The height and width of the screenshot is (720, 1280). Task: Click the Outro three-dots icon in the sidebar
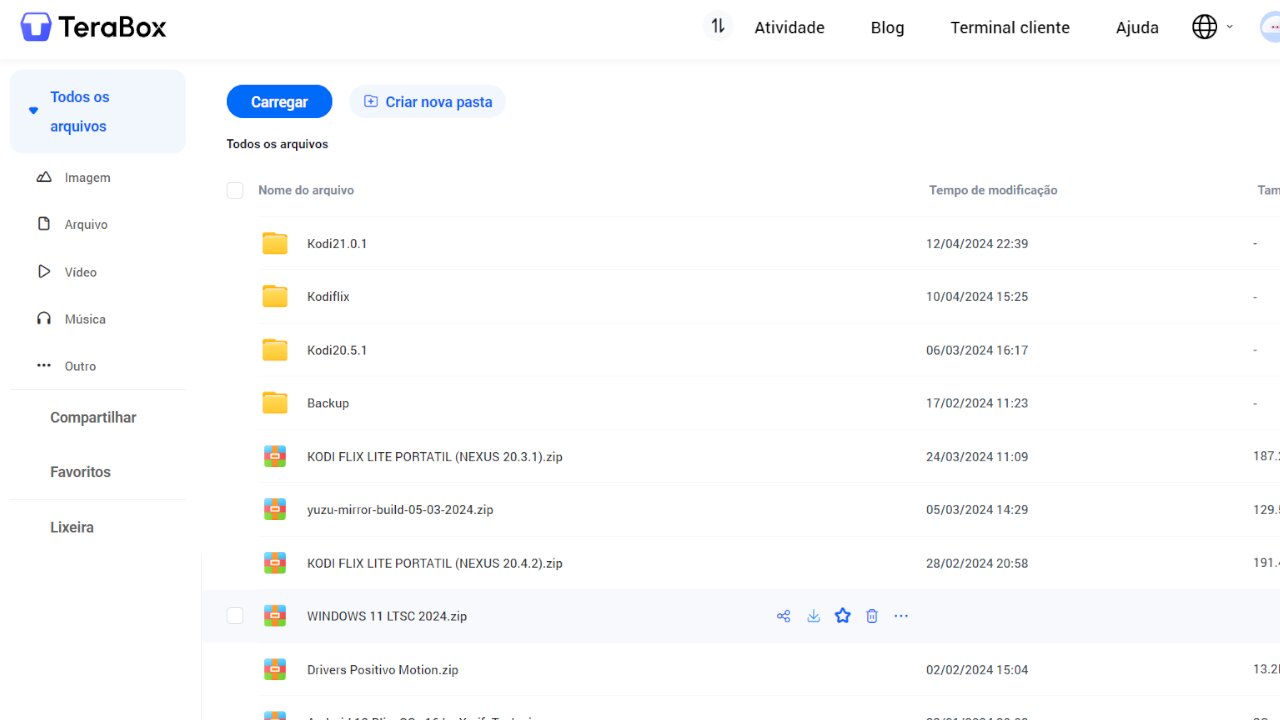coord(44,366)
